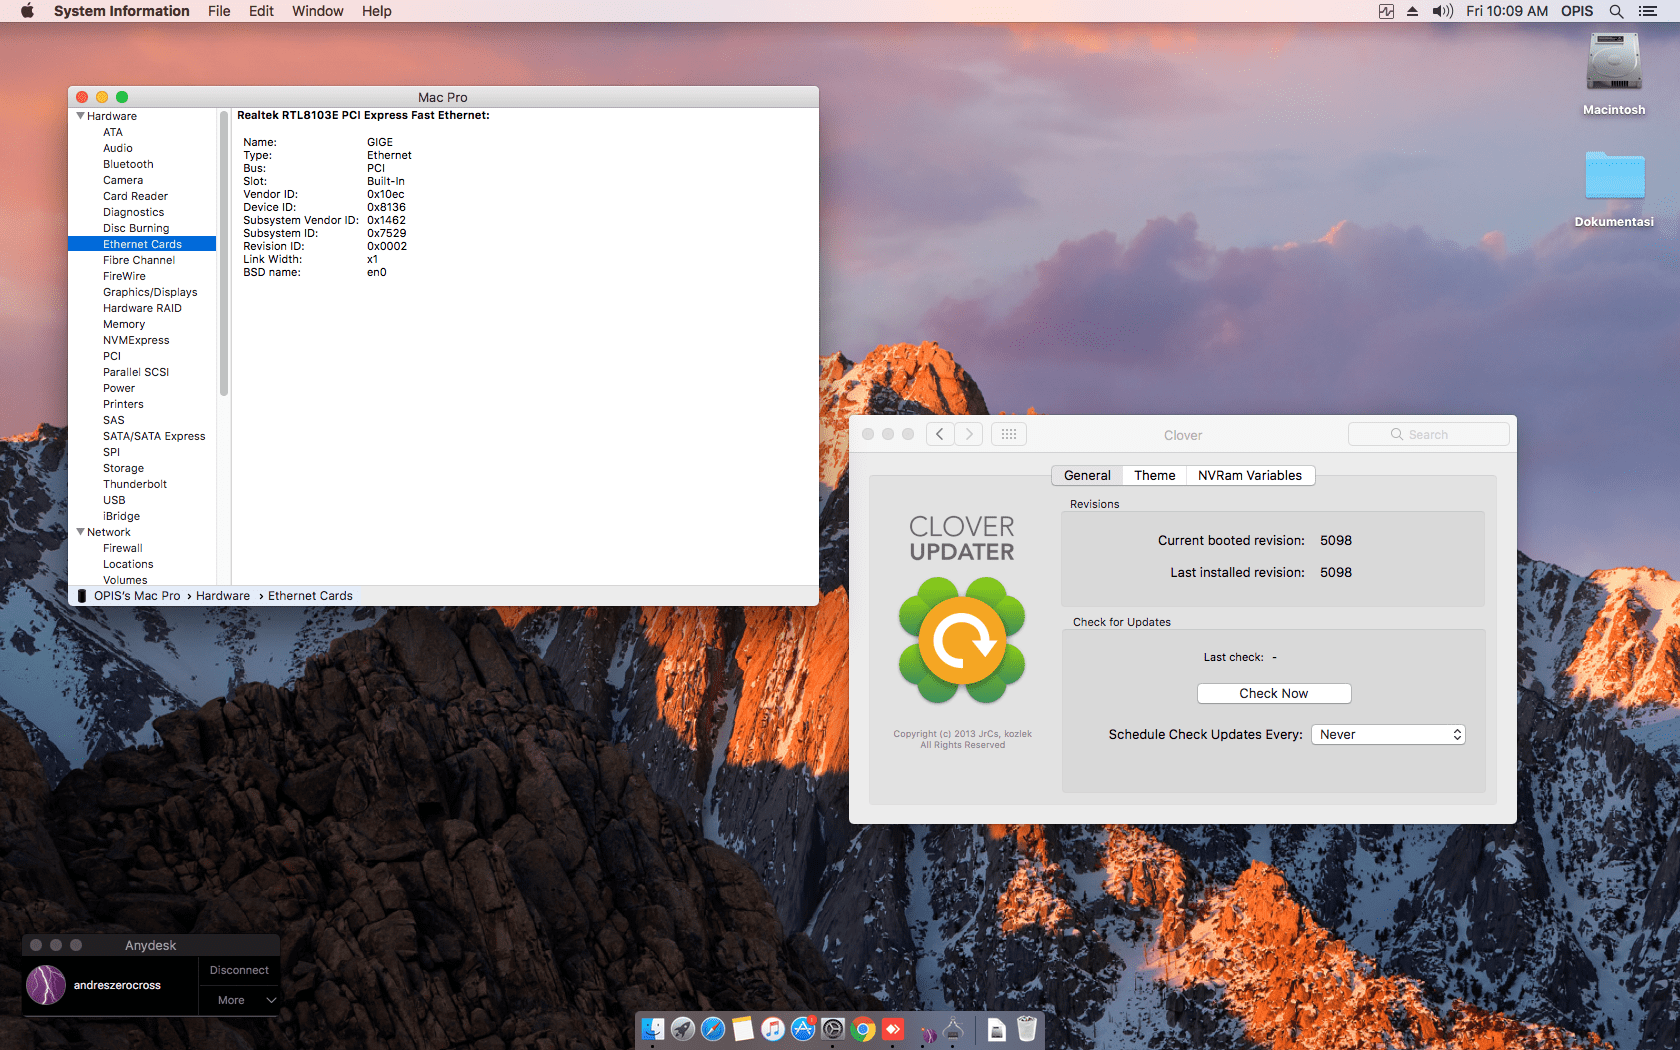Click the back arrow in the Clover window
This screenshot has height=1050, width=1680.
[939, 433]
